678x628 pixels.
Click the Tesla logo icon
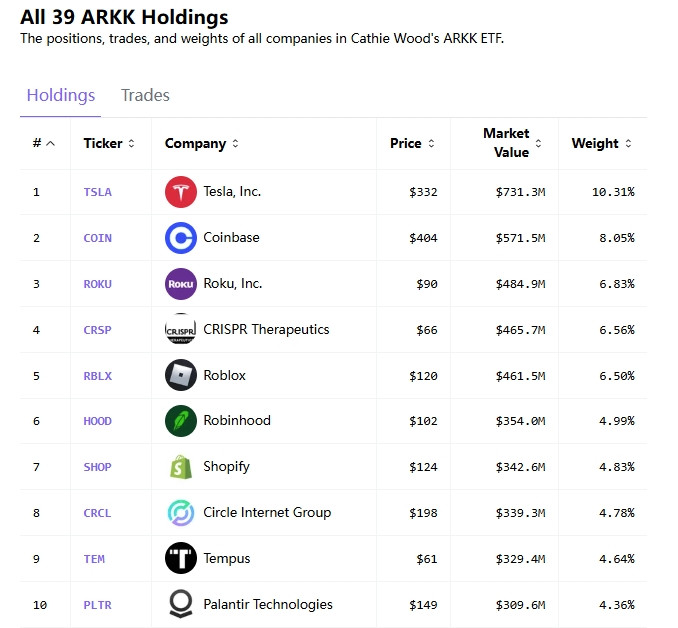pyautogui.click(x=181, y=192)
